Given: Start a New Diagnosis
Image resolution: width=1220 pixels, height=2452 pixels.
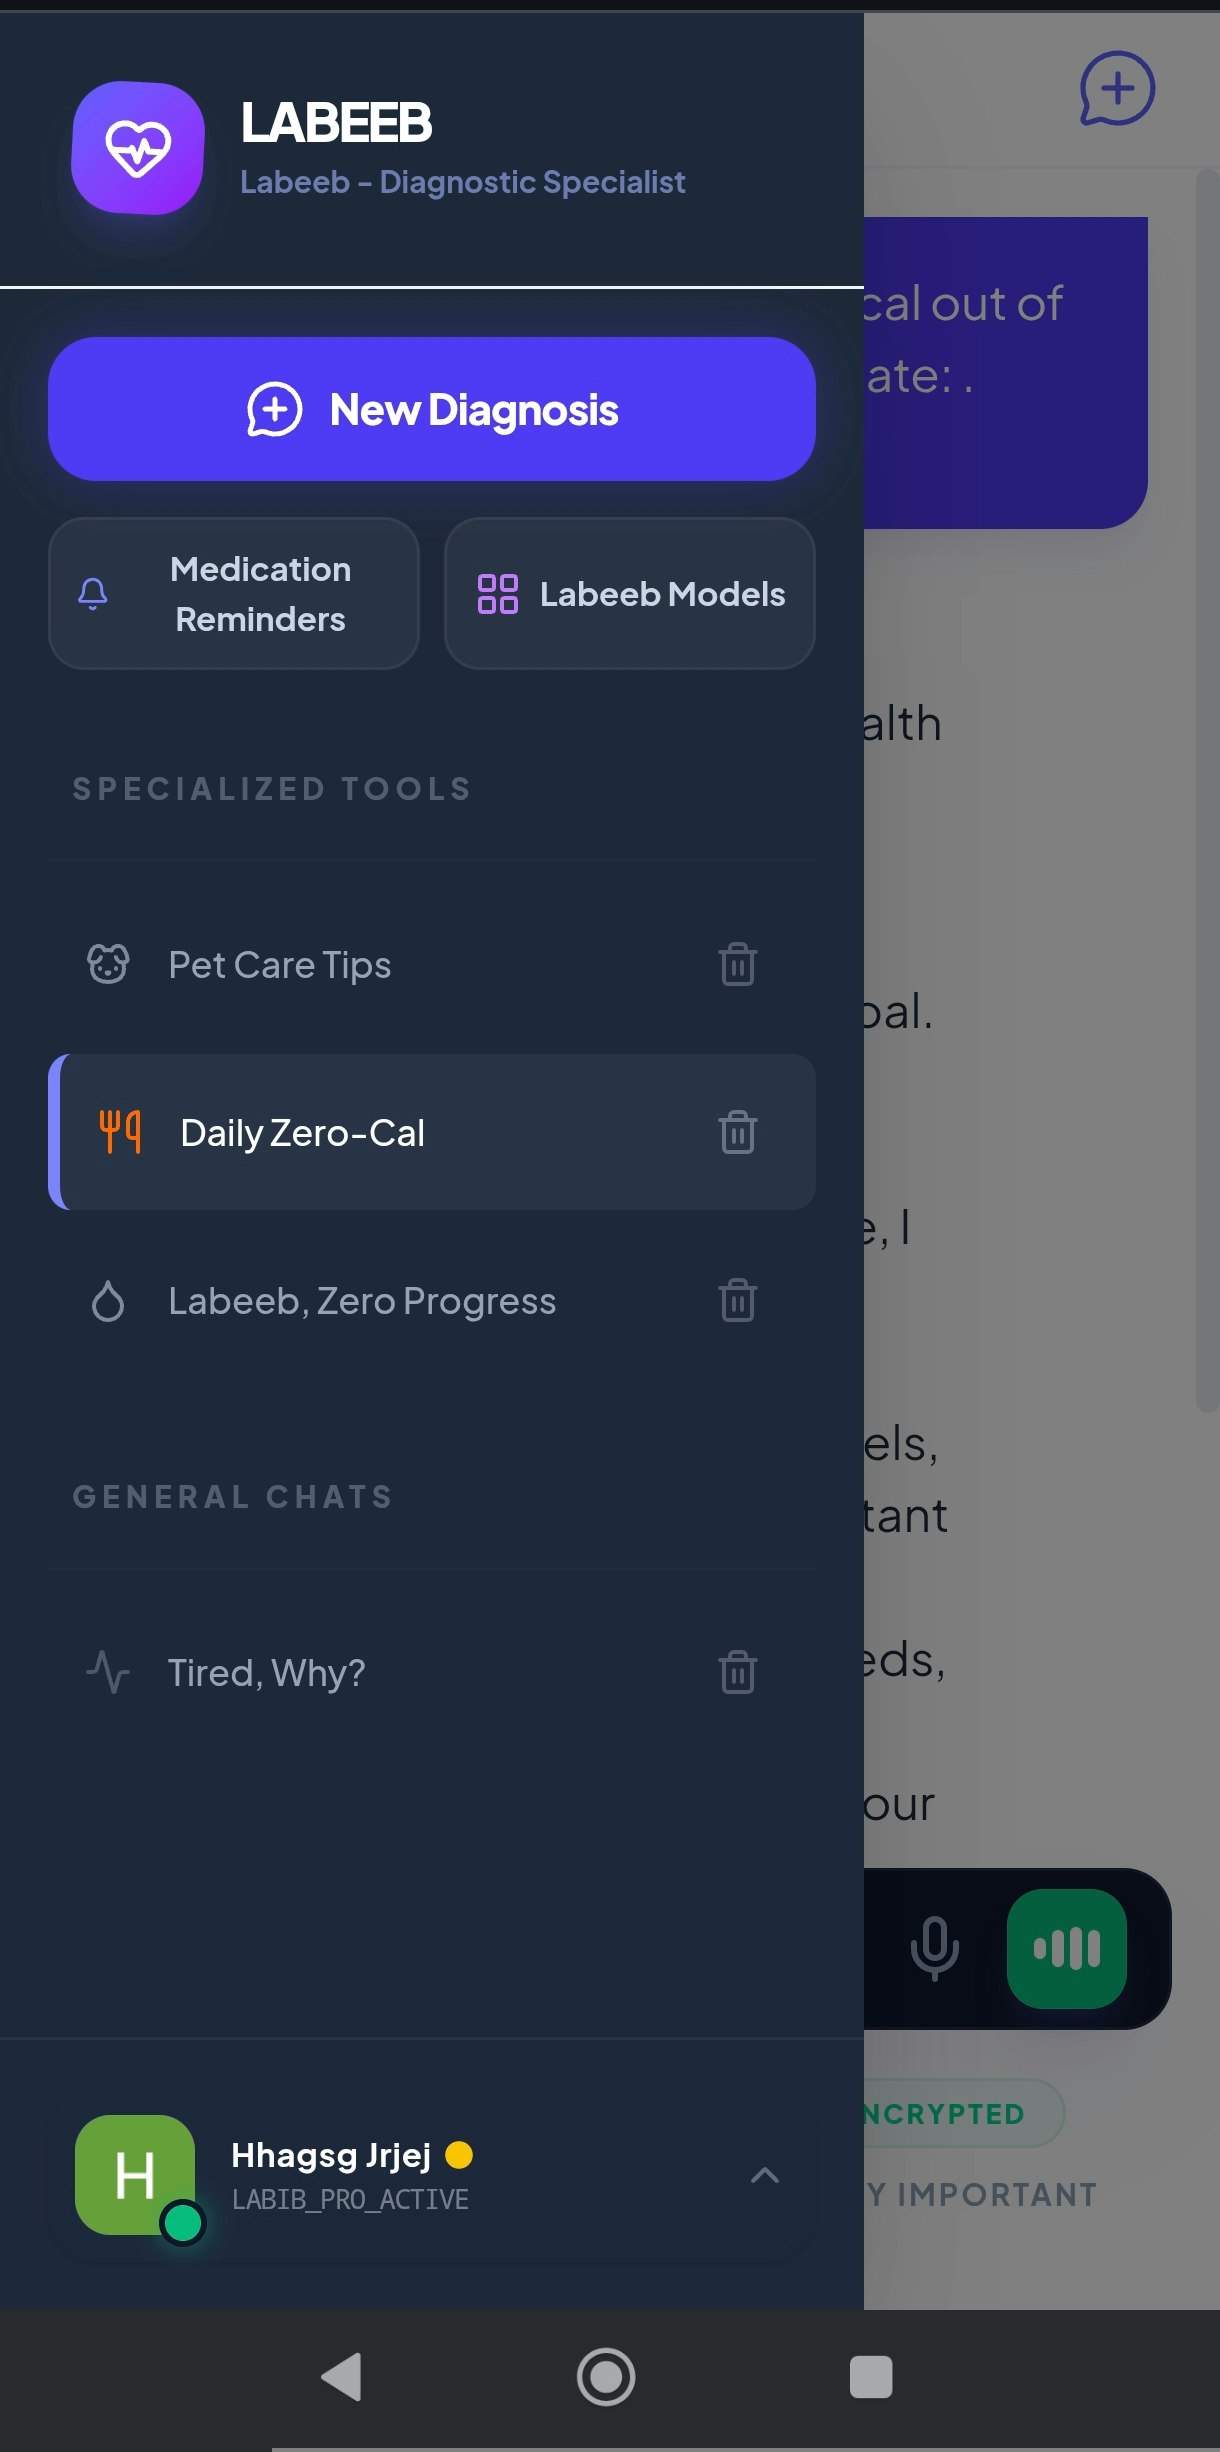Looking at the screenshot, I should tap(432, 409).
